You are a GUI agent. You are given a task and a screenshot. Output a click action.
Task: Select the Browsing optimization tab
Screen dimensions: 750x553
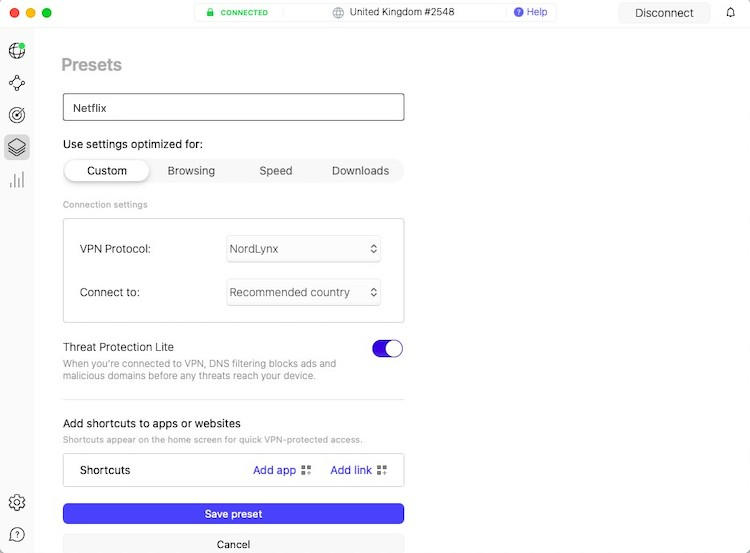click(191, 171)
